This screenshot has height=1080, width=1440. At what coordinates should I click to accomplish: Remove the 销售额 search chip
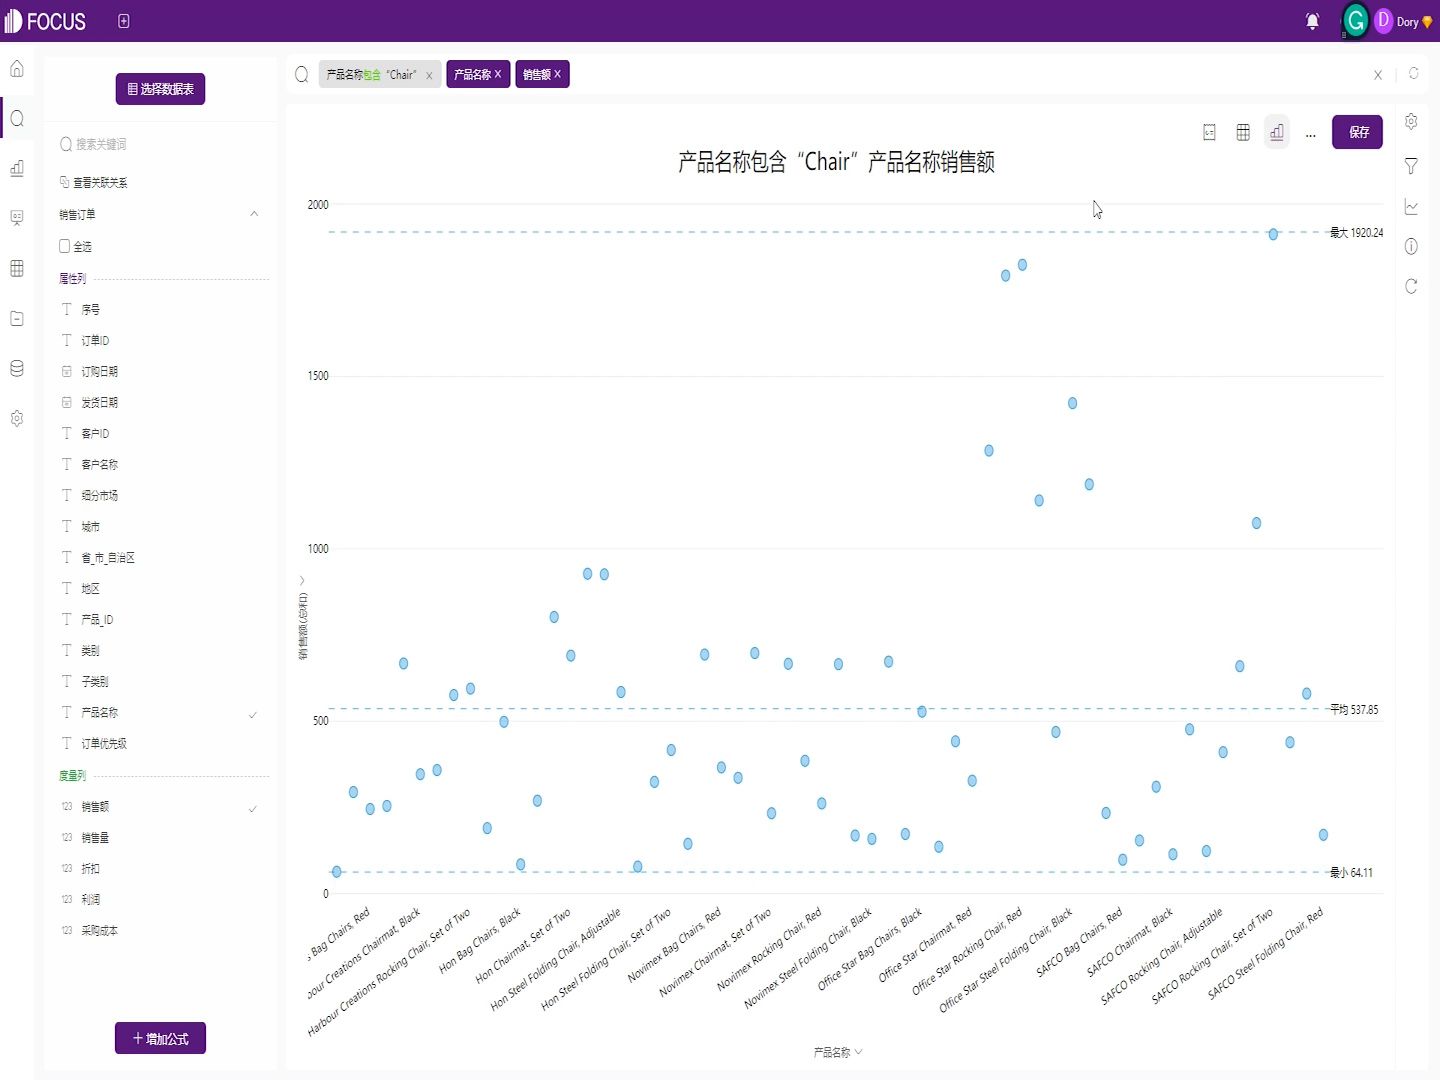[x=557, y=74]
